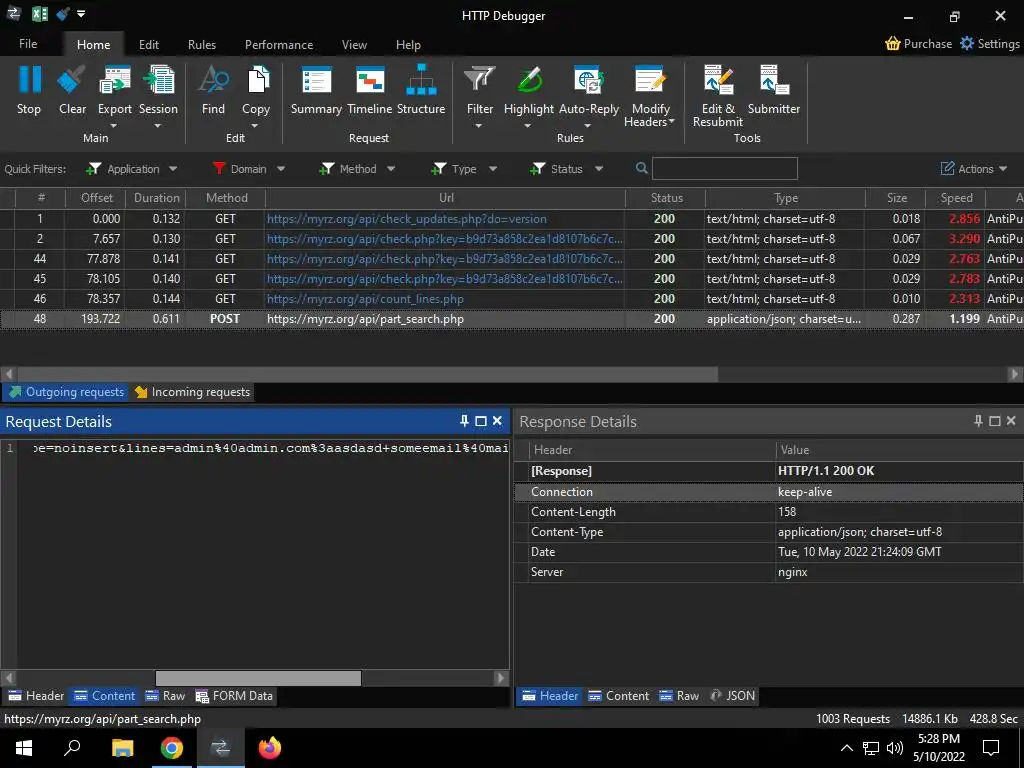This screenshot has width=1024, height=768.
Task: Maximize the Response Details panel
Action: (x=995, y=421)
